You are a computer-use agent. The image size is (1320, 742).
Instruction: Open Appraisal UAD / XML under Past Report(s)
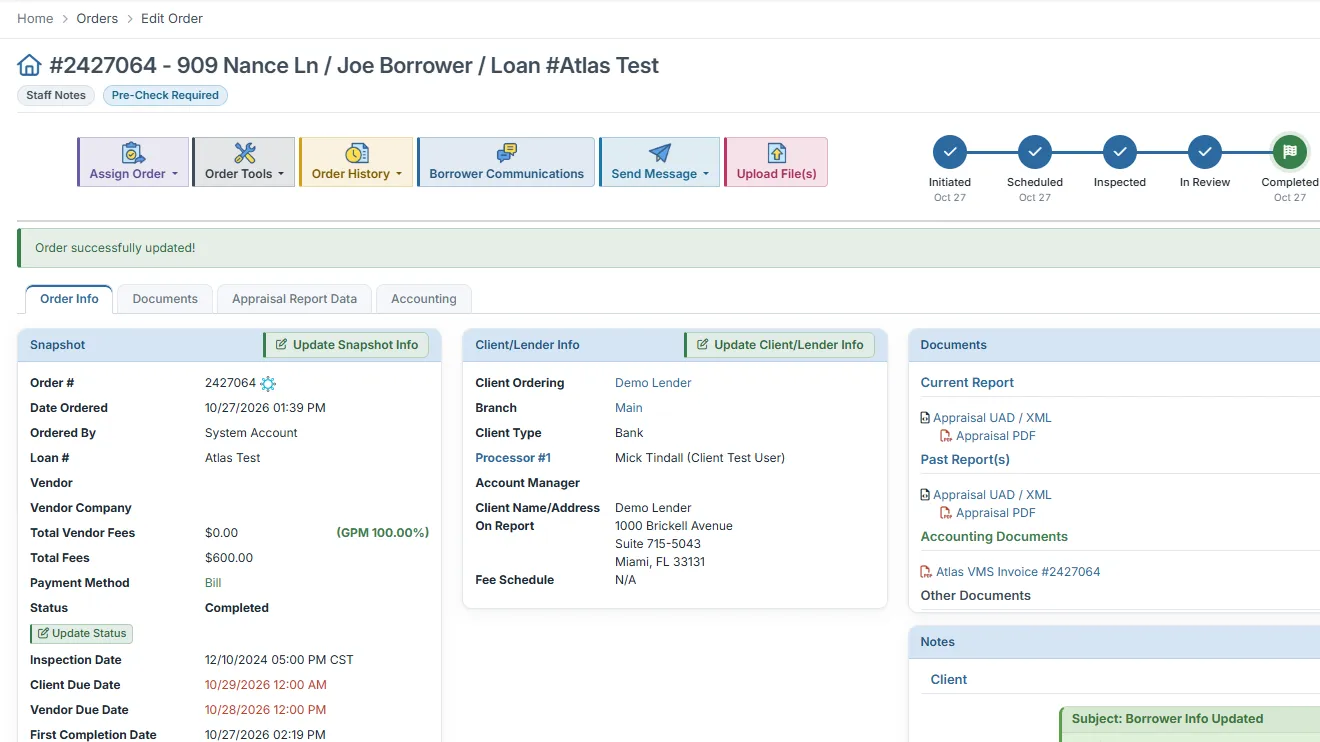pyautogui.click(x=992, y=495)
